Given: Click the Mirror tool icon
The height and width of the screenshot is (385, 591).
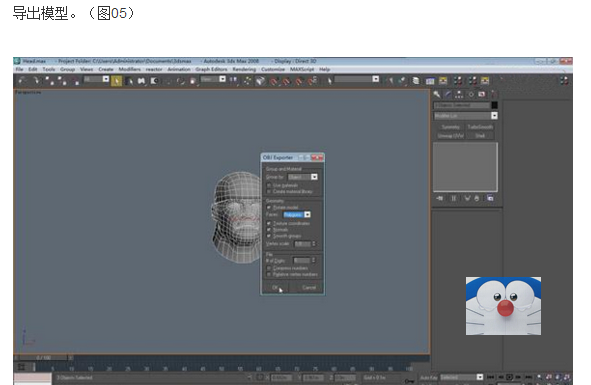Looking at the screenshot, I should 391,81.
